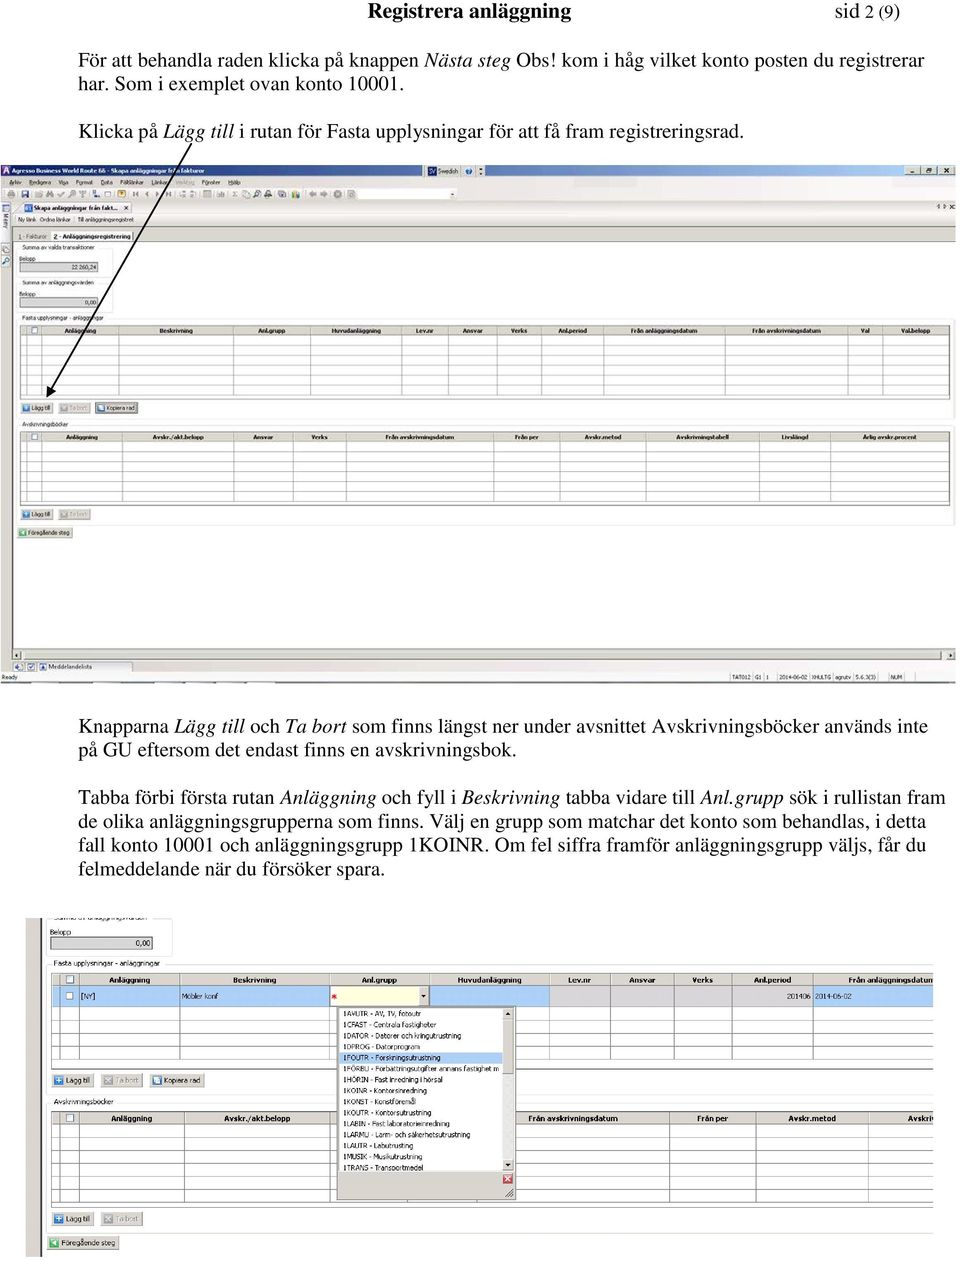The image size is (960, 1261).
Task: Tick the header checkbox of lower Avskrivningsböcker table
Action: pyautogui.click(x=70, y=1118)
